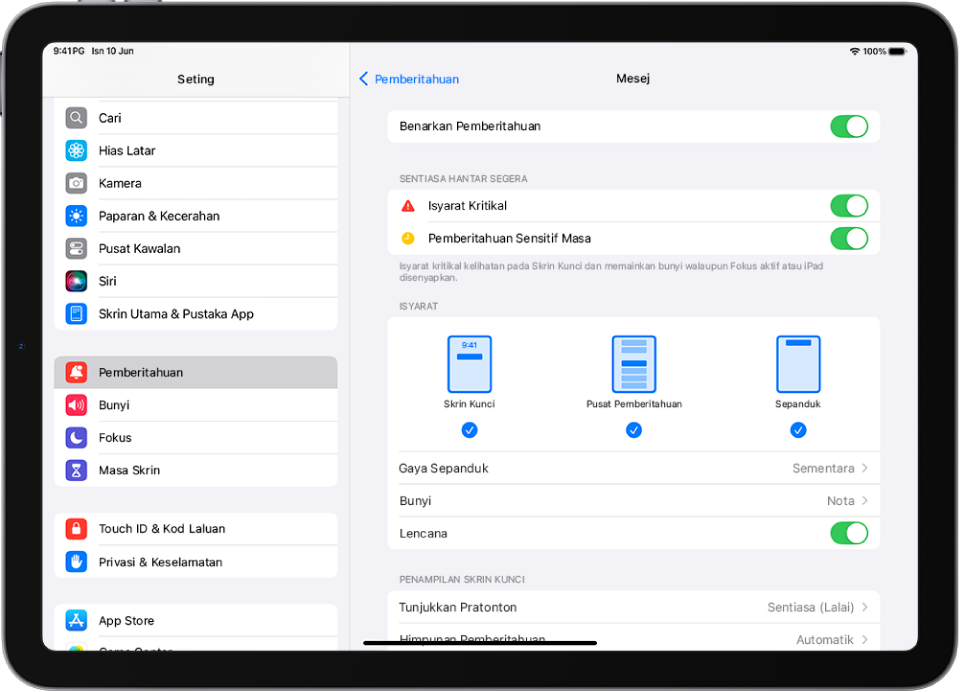Open Paparan & Kecerahan settings
Image resolution: width=960 pixels, height=692 pixels.
pyautogui.click(x=196, y=216)
